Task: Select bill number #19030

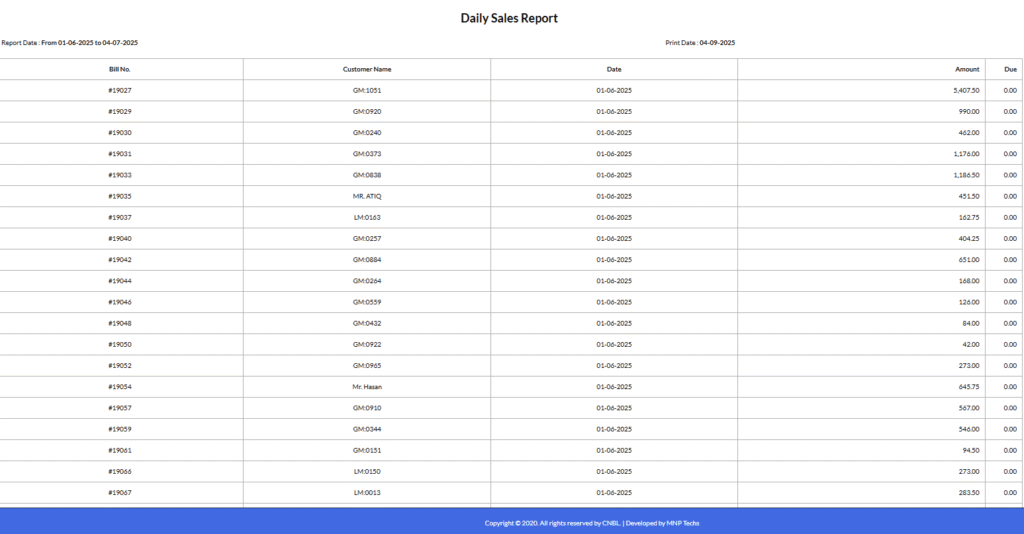Action: pyautogui.click(x=120, y=133)
